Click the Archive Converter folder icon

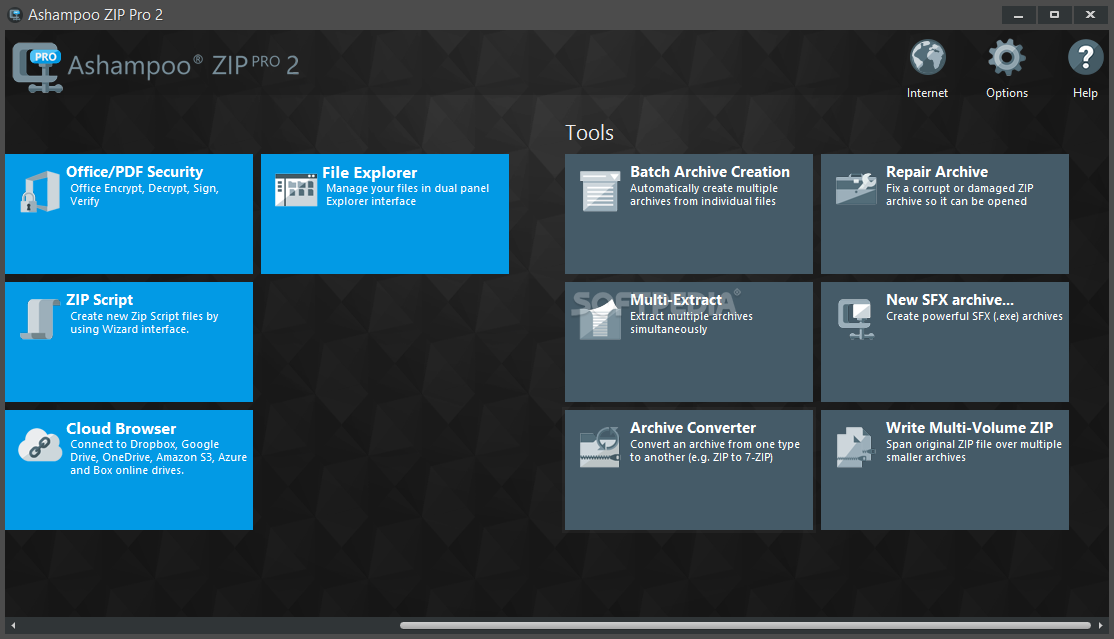600,447
